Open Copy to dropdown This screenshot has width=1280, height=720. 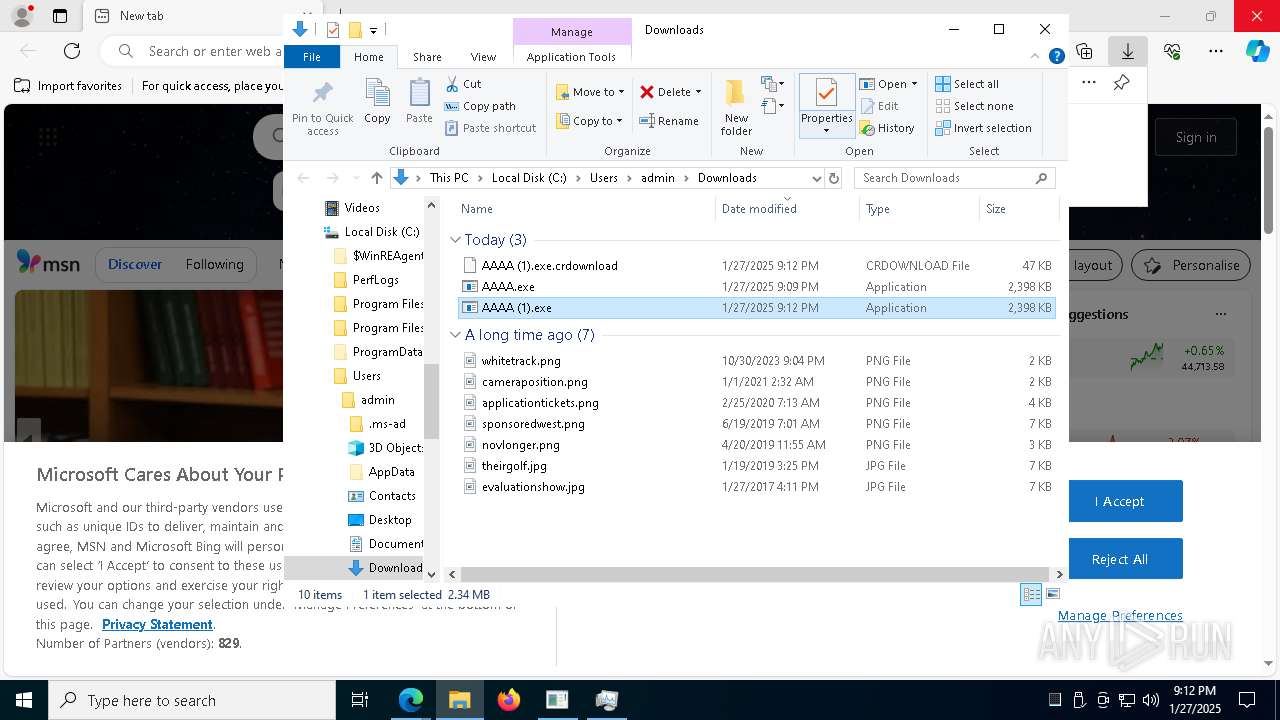(x=589, y=121)
